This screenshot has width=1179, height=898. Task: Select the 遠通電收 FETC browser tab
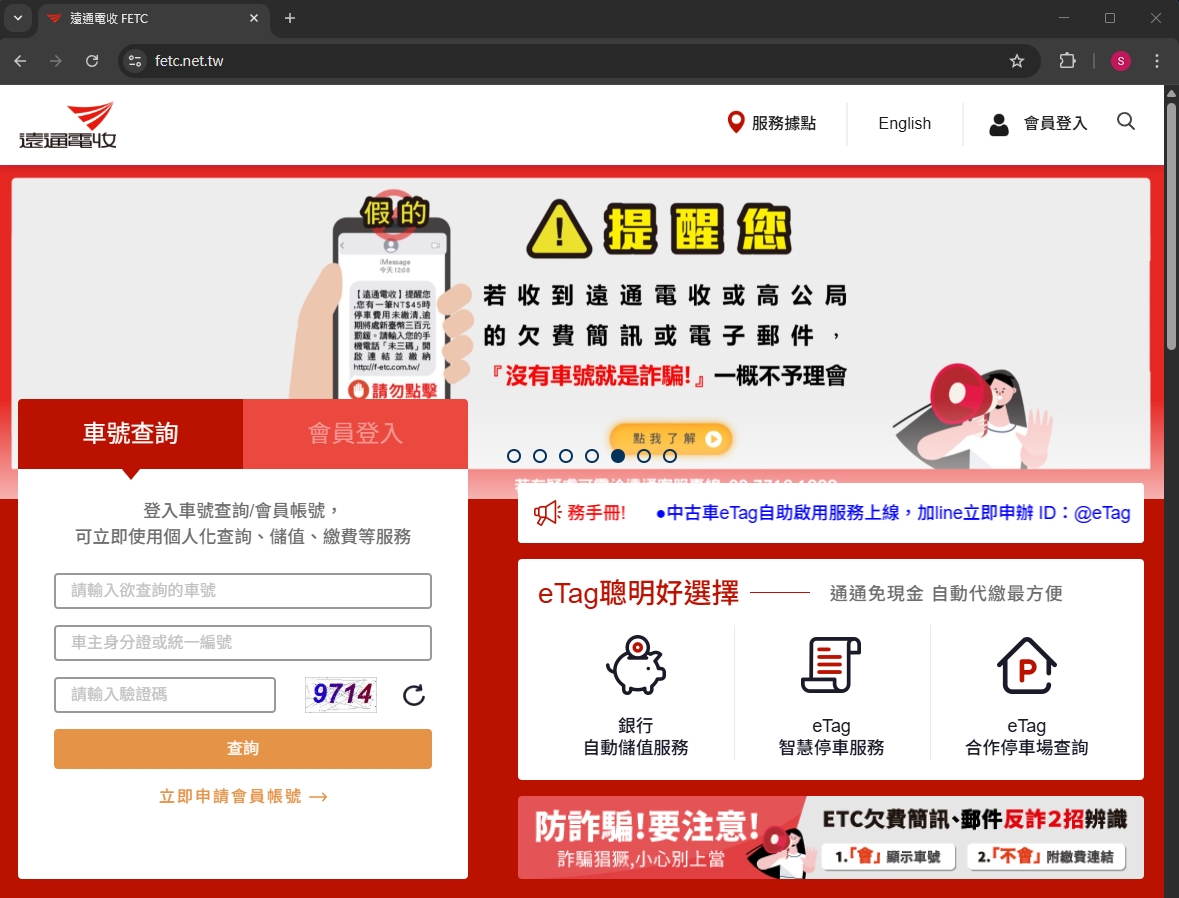153,18
